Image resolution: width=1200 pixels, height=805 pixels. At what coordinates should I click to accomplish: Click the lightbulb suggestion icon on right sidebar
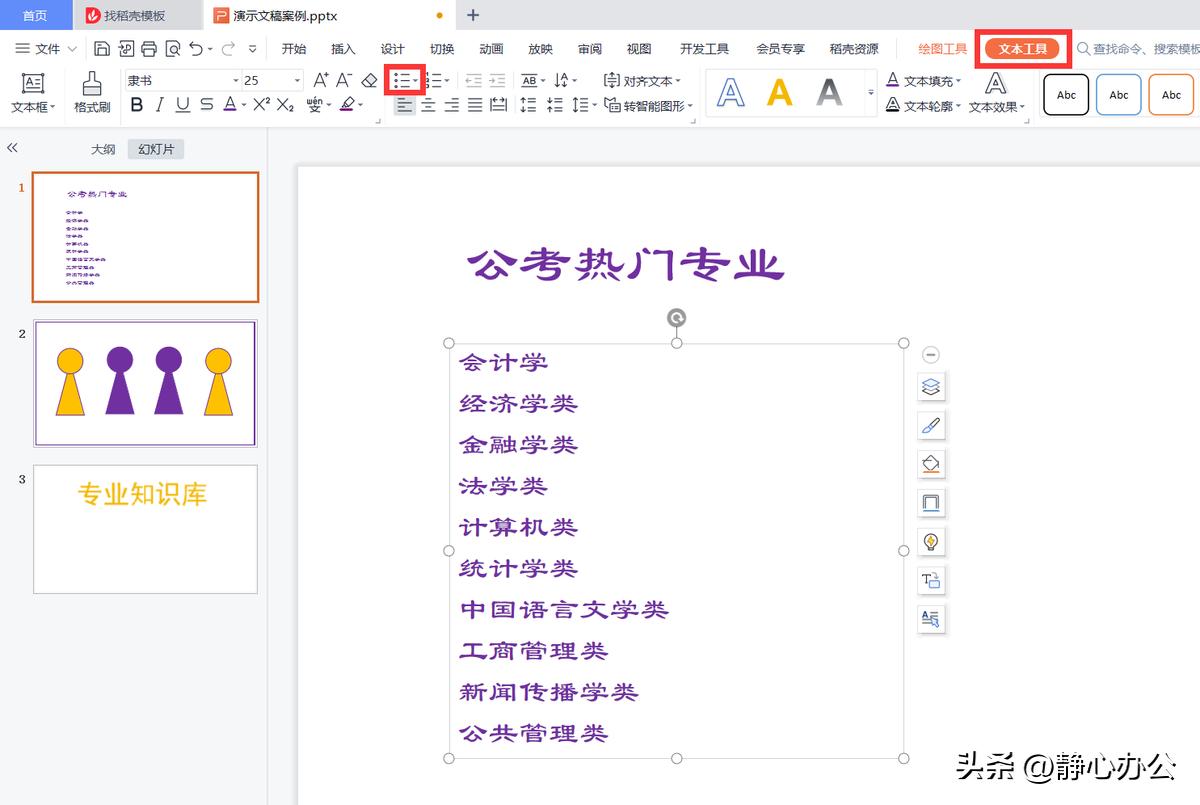point(931,542)
